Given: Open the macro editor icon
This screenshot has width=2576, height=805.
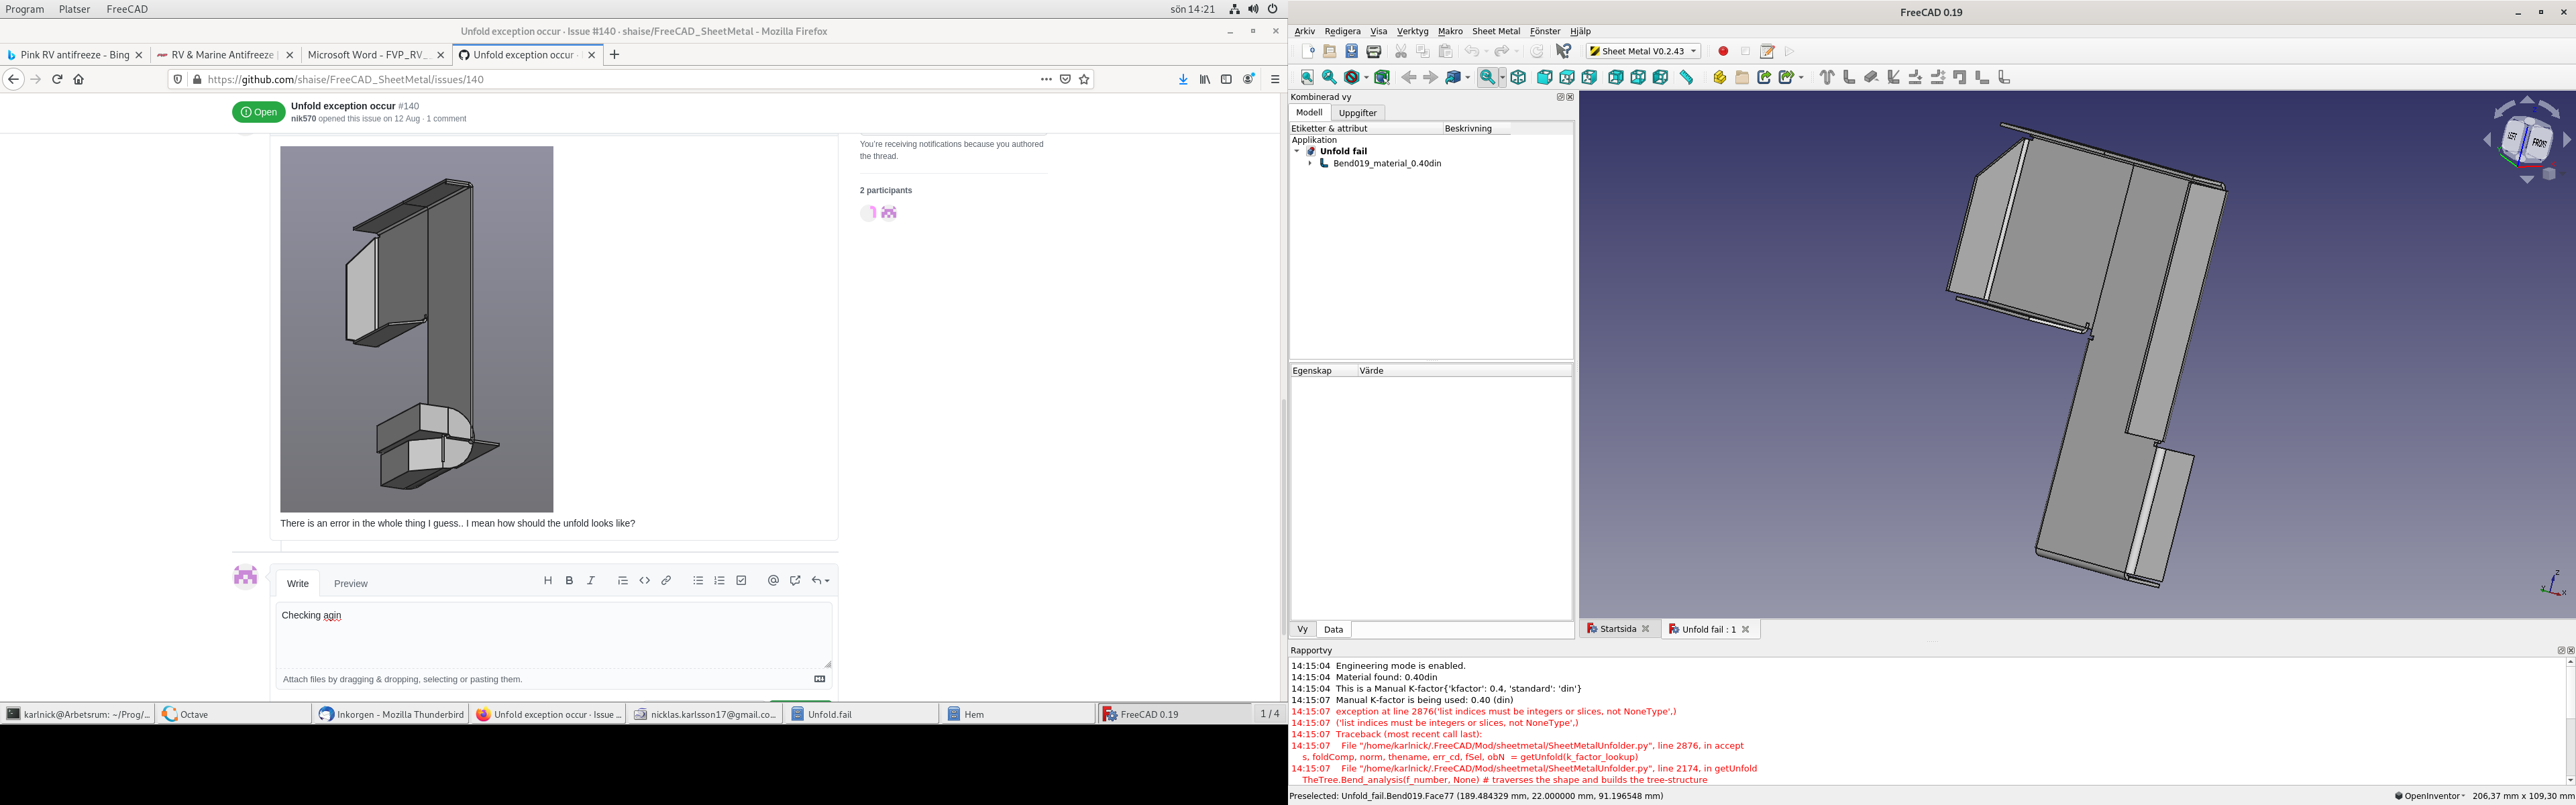Looking at the screenshot, I should tap(1767, 51).
